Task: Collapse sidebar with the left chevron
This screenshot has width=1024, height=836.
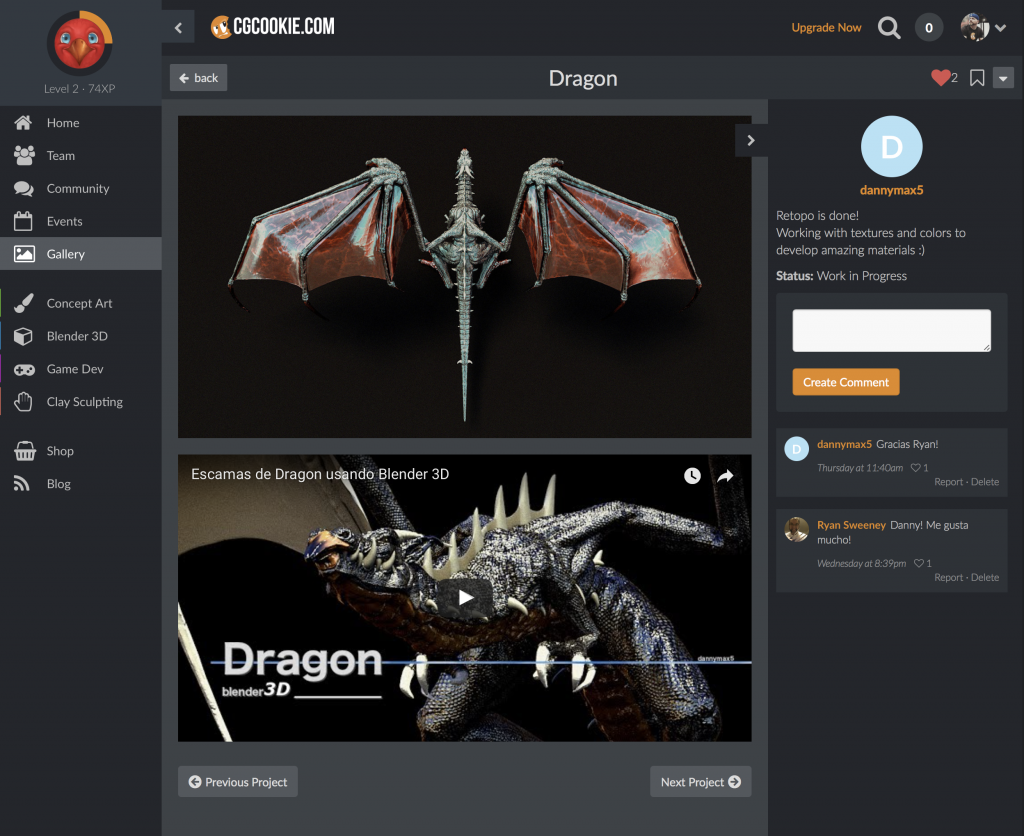Action: [178, 27]
